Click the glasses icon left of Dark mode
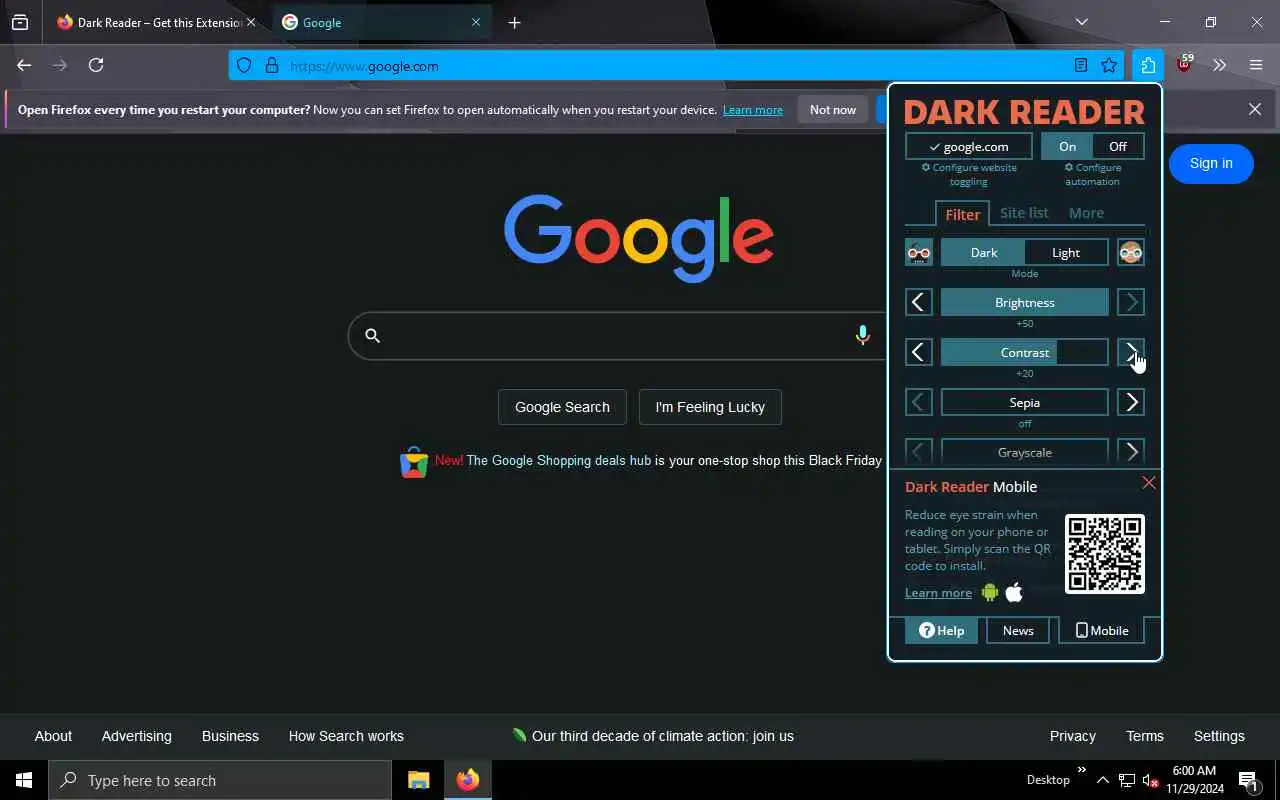1280x800 pixels. tap(918, 252)
